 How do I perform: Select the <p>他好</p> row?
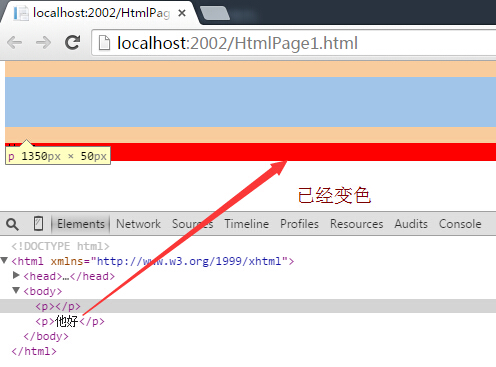pos(70,321)
